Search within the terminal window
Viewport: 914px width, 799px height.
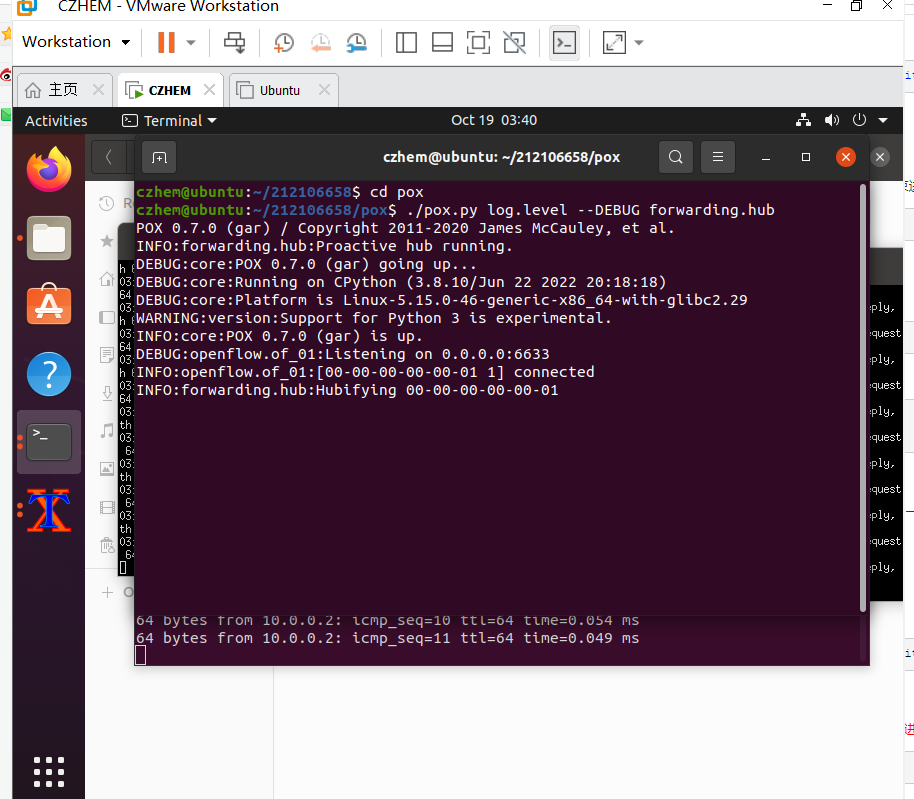[676, 157]
